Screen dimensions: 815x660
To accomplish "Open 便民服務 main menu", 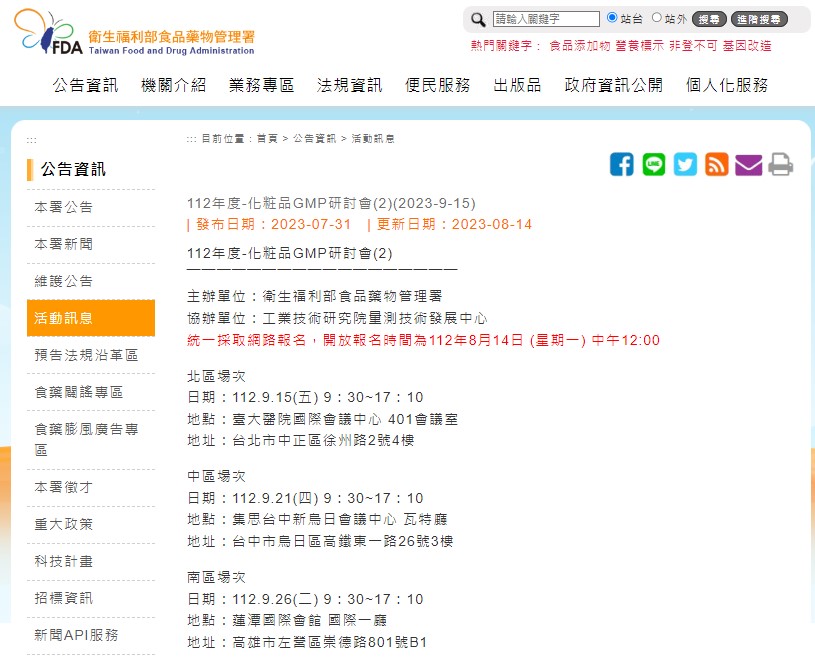I will pyautogui.click(x=438, y=85).
